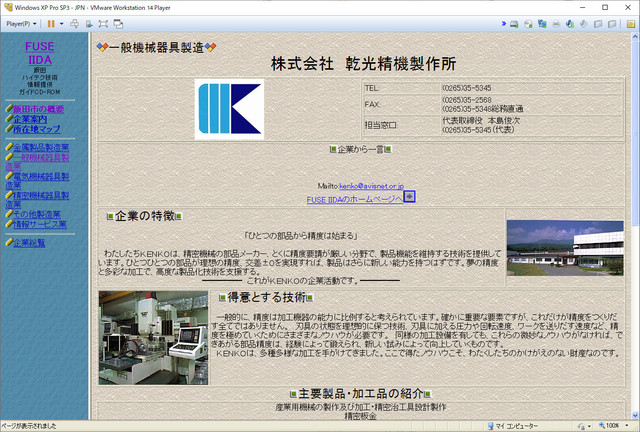
Task: Open the 情報サービス業 category link
Action: click(x=40, y=224)
